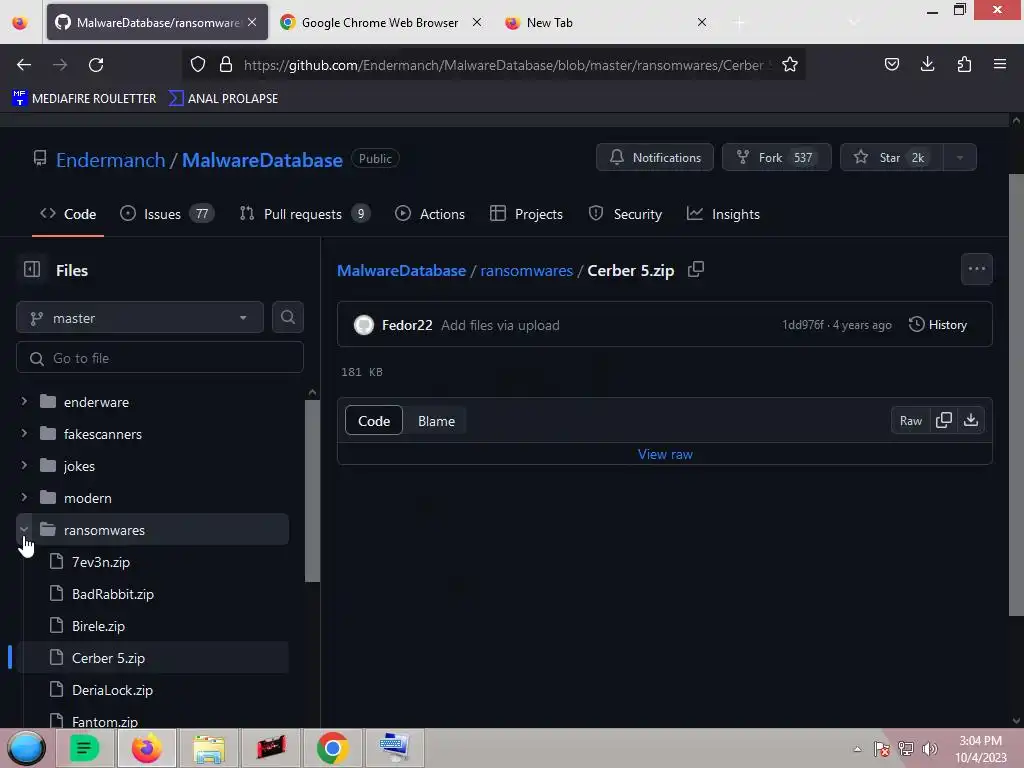This screenshot has height=768, width=1024.
Task: Open the Raw file view
Action: (910, 421)
